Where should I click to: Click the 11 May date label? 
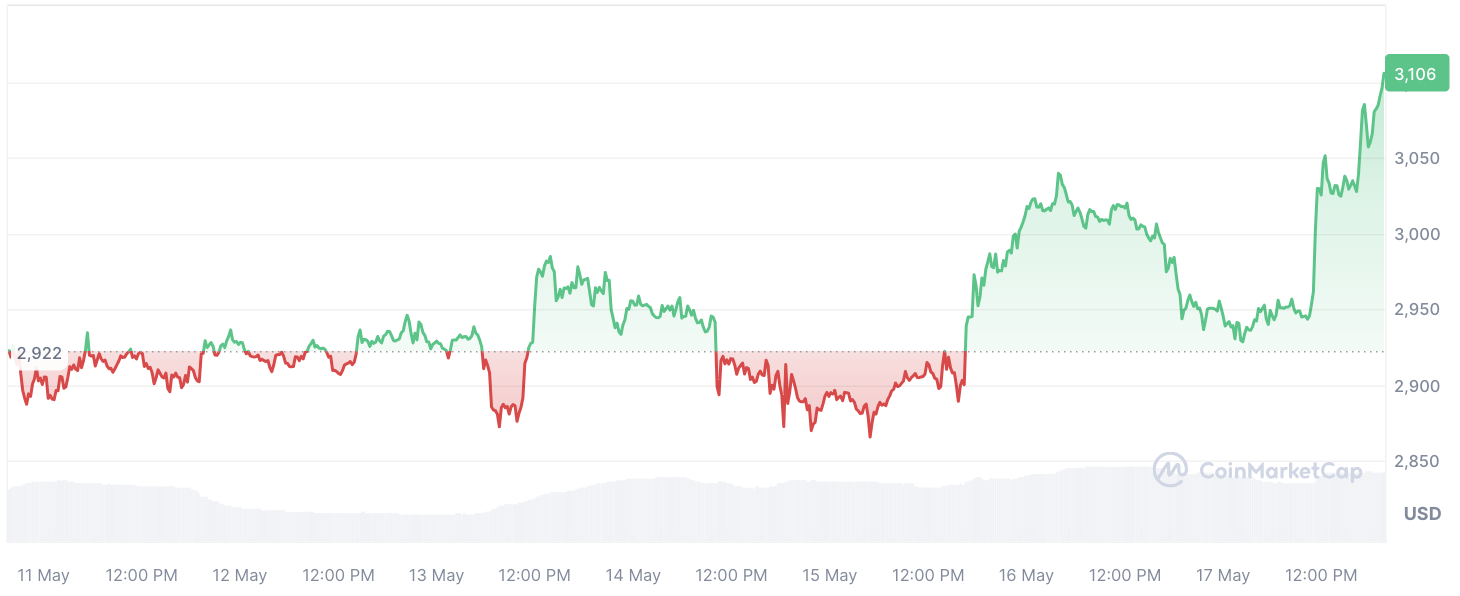tap(44, 575)
